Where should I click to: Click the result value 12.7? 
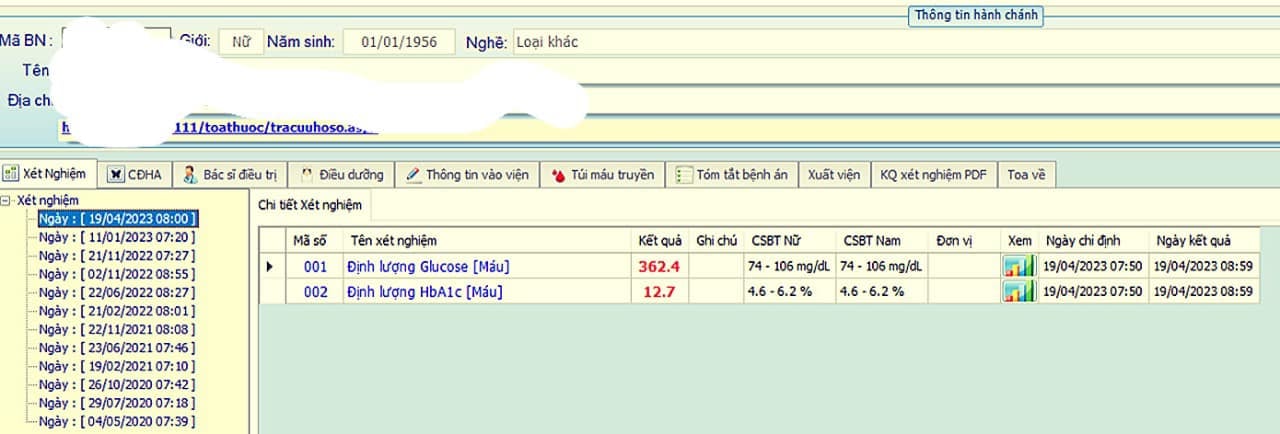pos(659,292)
